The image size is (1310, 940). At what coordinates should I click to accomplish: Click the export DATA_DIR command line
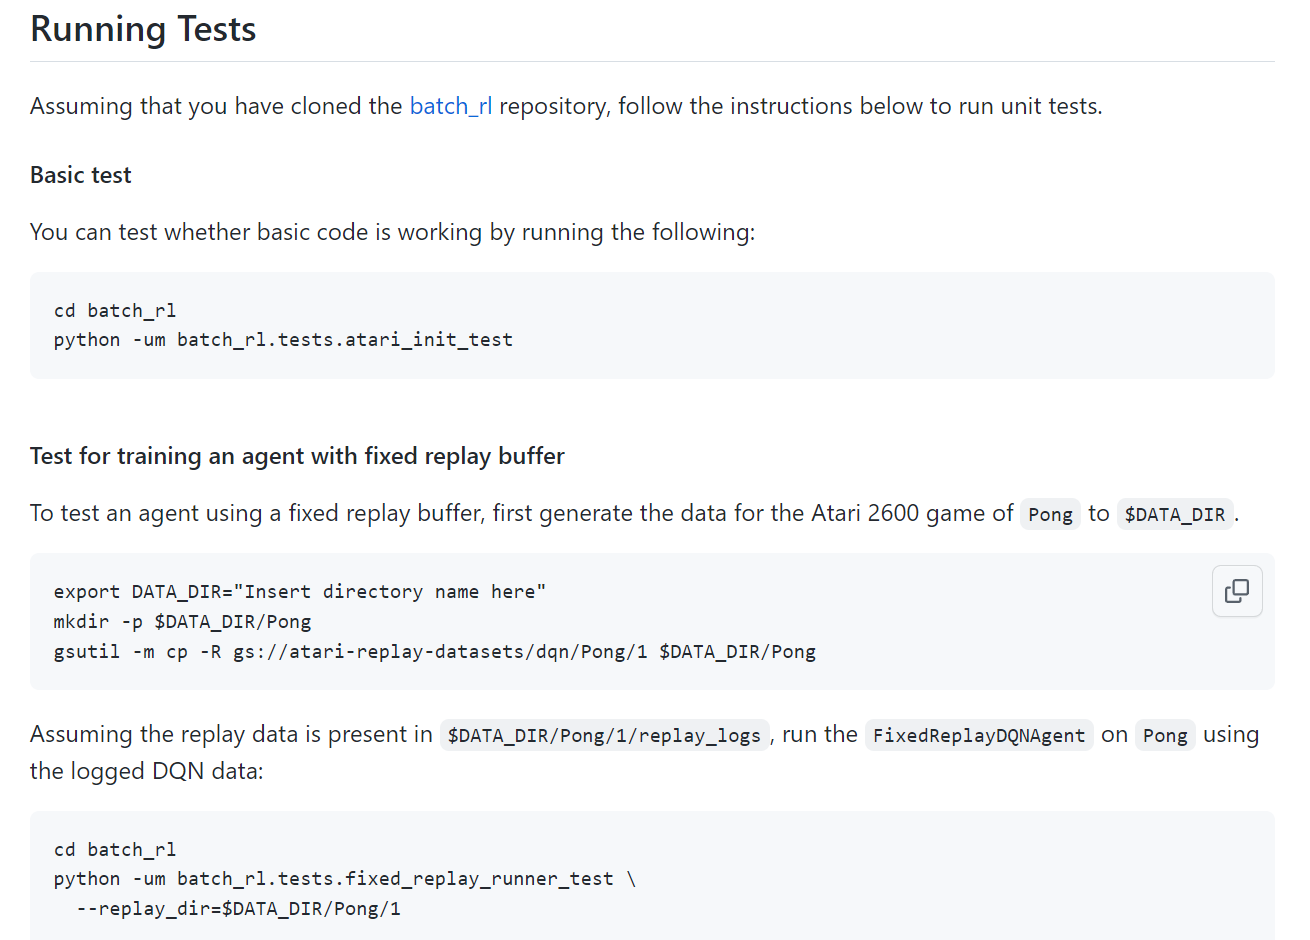[299, 592]
